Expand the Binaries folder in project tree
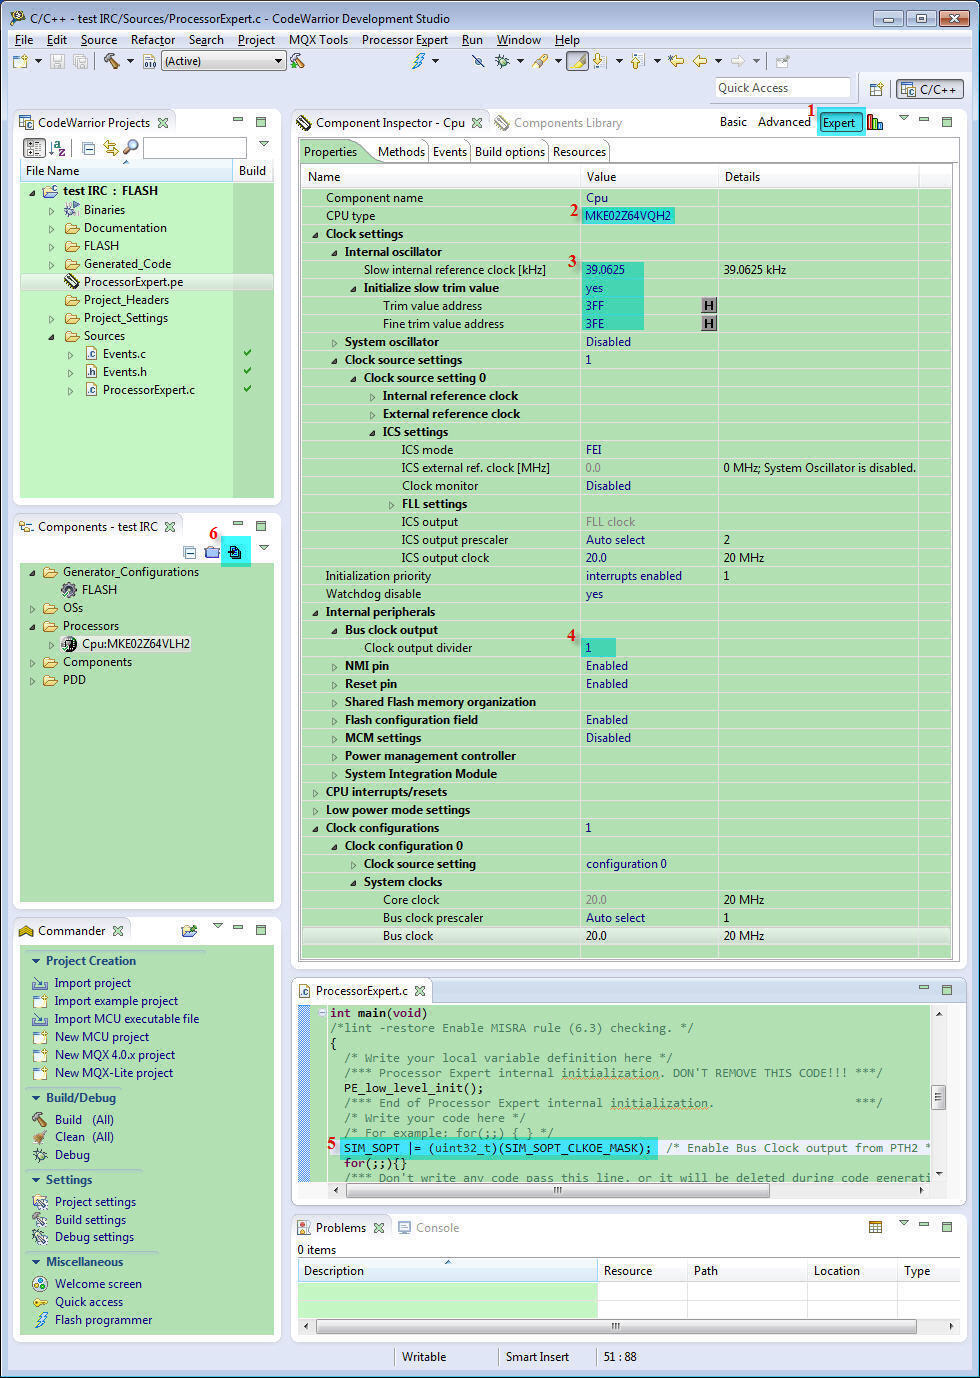Viewport: 980px width, 1378px height. point(52,210)
